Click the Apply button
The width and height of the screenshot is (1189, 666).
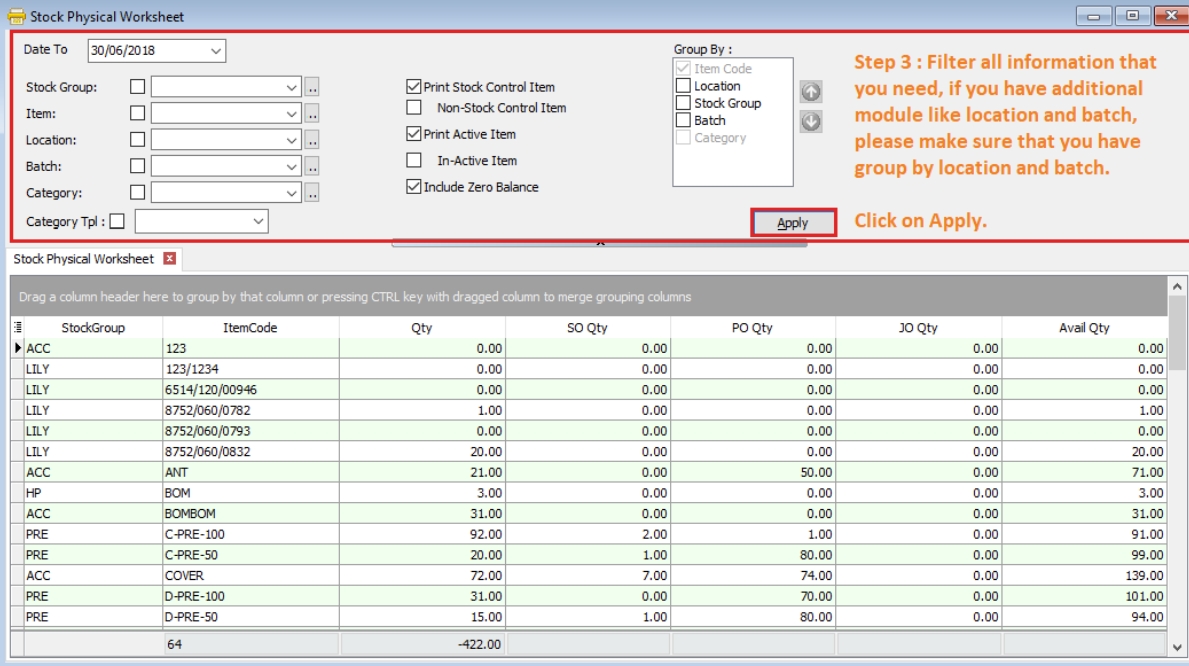[x=793, y=223]
